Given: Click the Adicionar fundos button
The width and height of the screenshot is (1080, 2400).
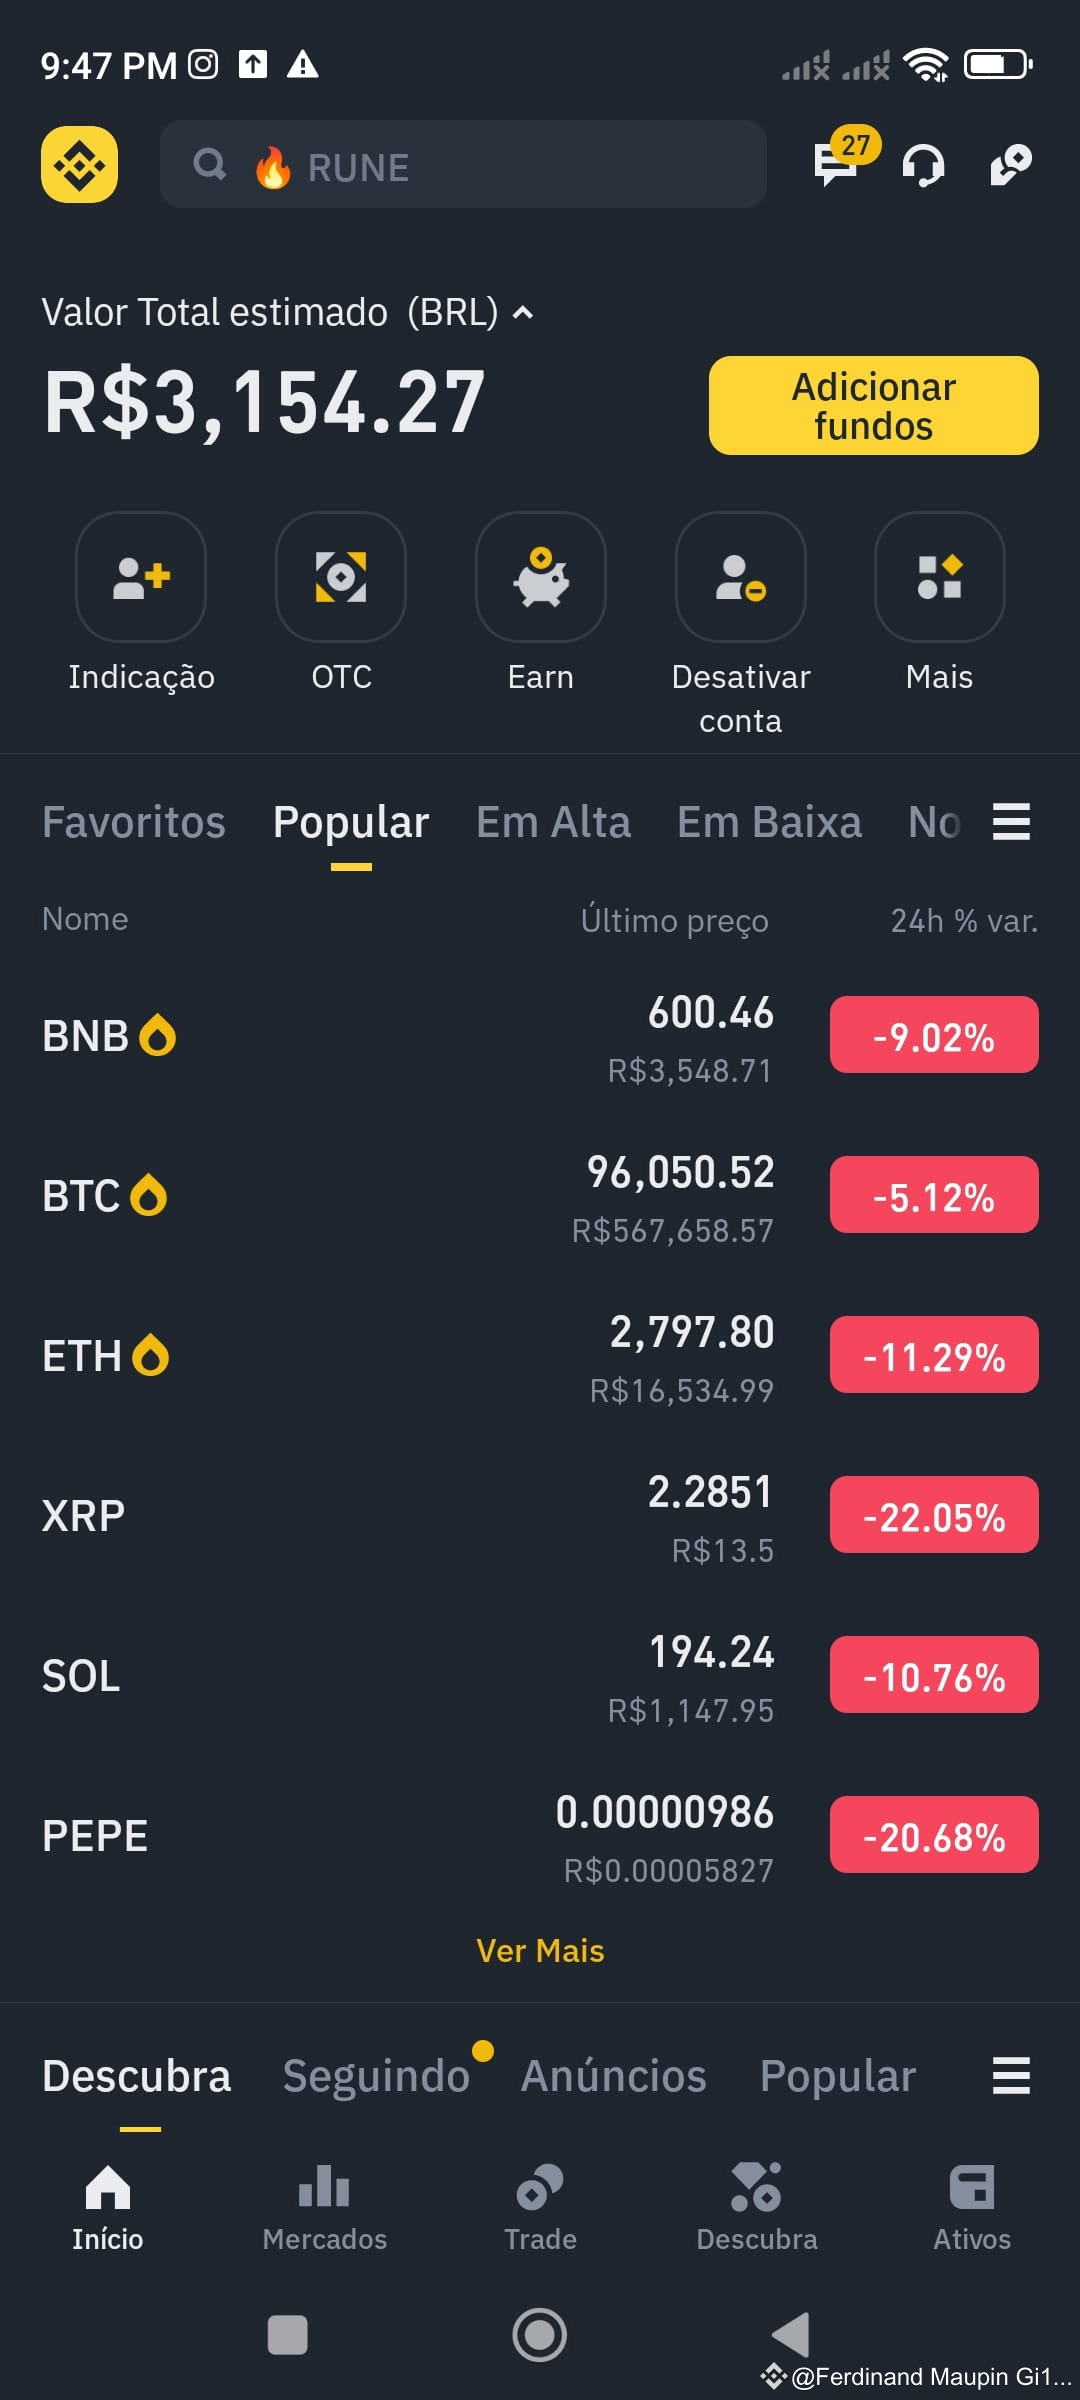Looking at the screenshot, I should [874, 406].
